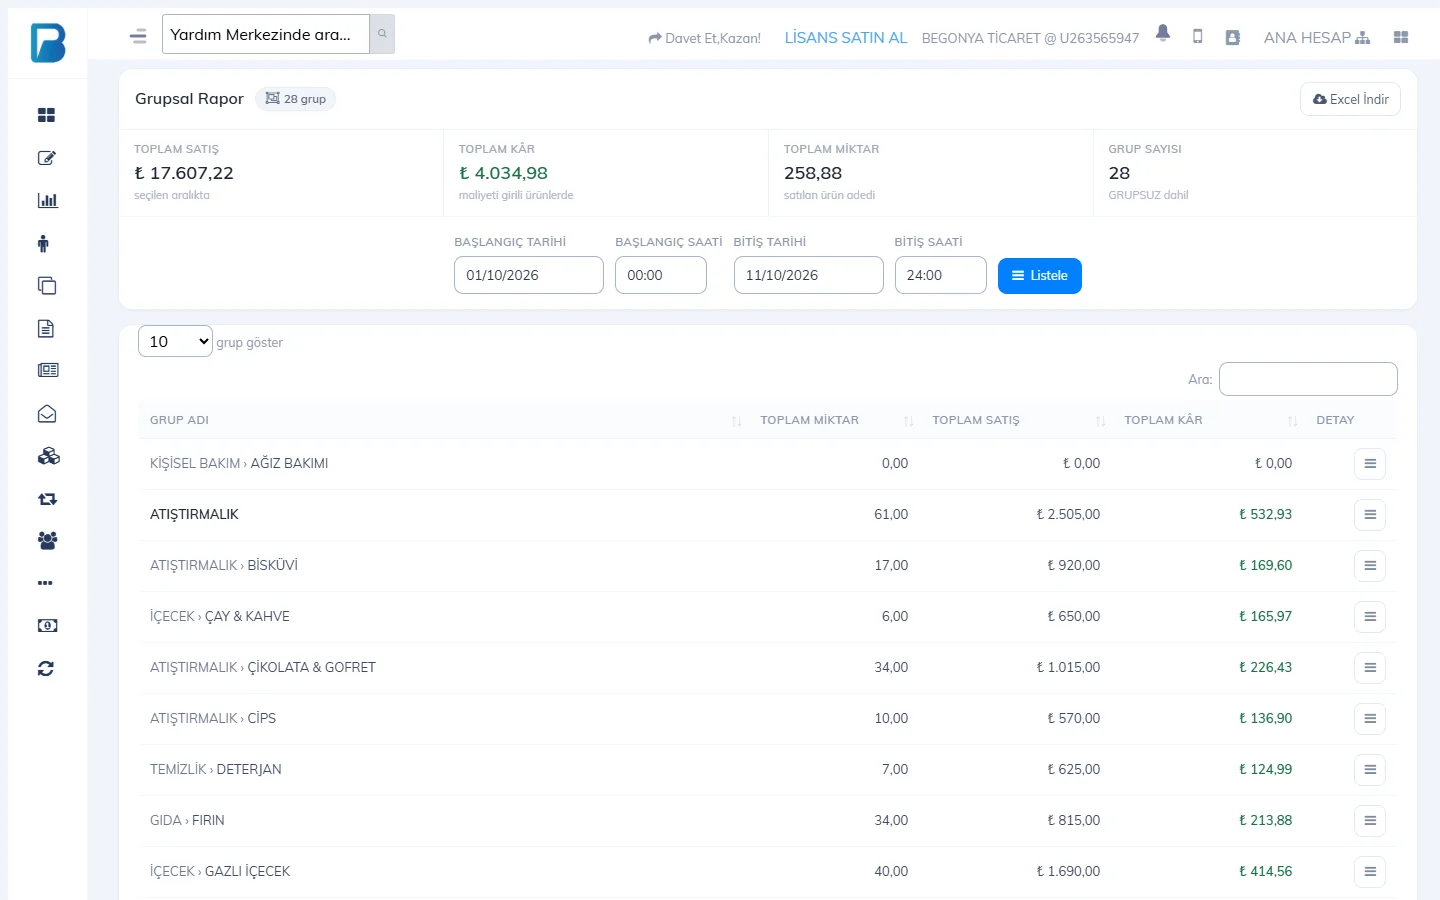This screenshot has width=1440, height=900.
Task: Open the dashboard grid icon in sidebar
Action: click(x=46, y=115)
